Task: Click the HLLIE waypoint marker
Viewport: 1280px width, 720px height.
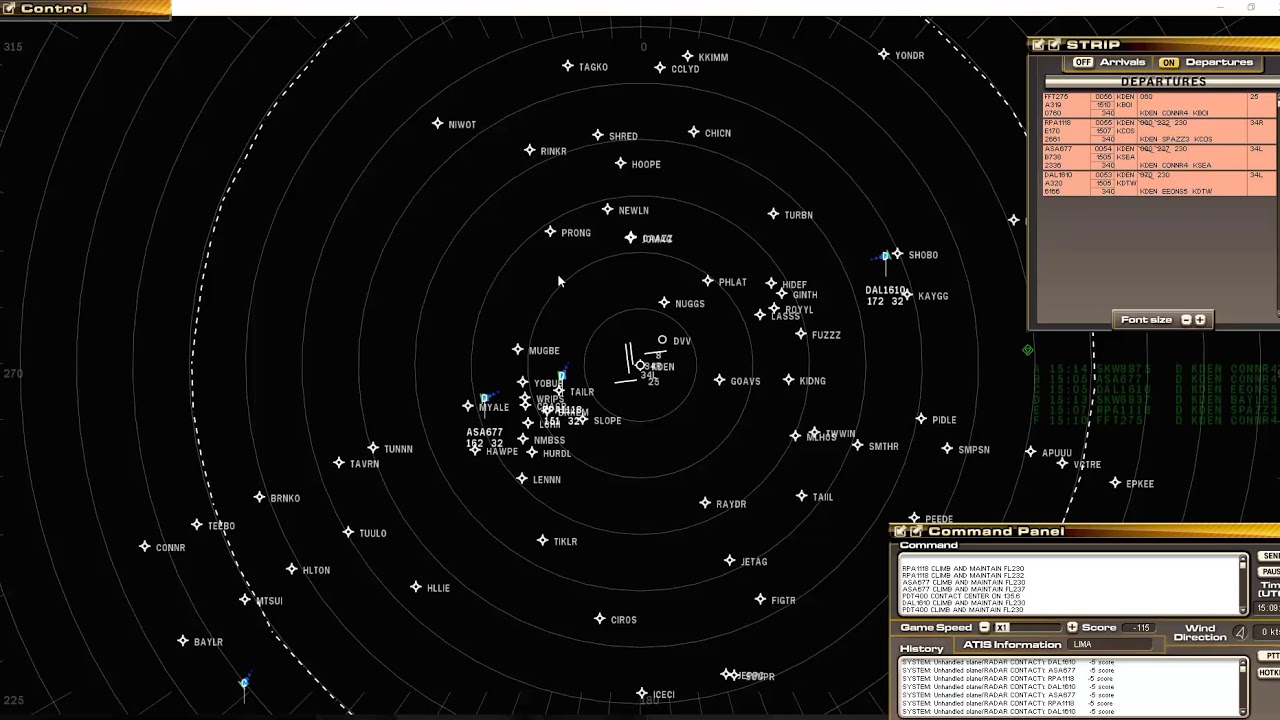Action: (x=416, y=587)
